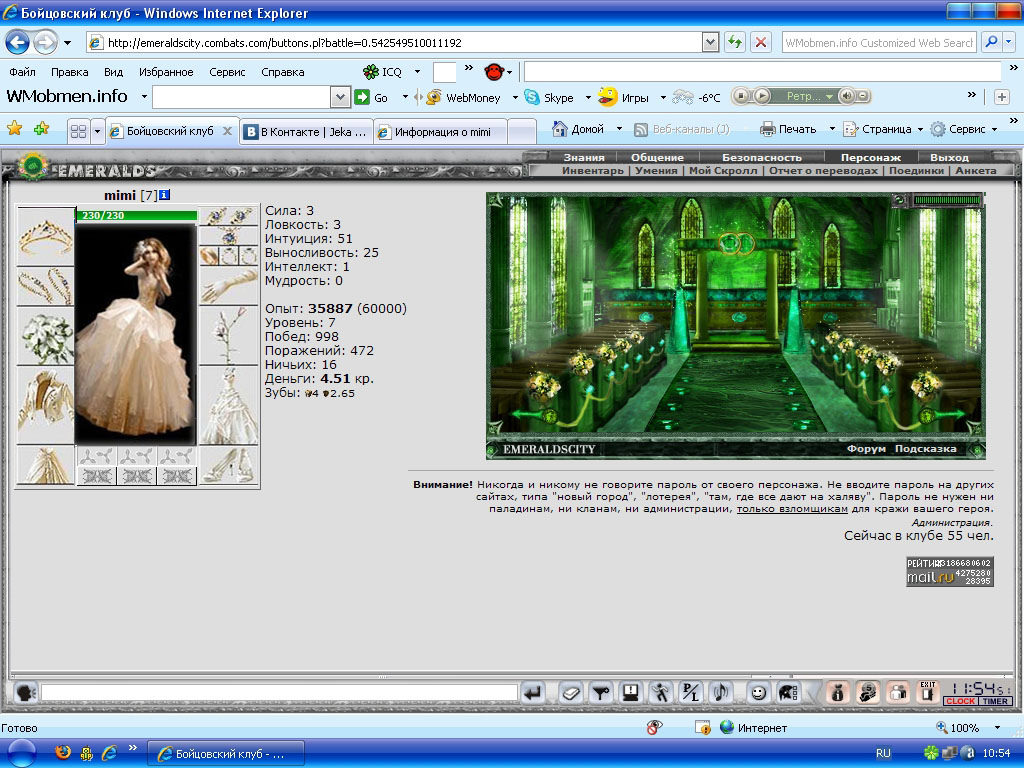This screenshot has width=1024, height=768.
Task: Open the WMobmen.info toolbar dropdown
Action: (x=144, y=97)
